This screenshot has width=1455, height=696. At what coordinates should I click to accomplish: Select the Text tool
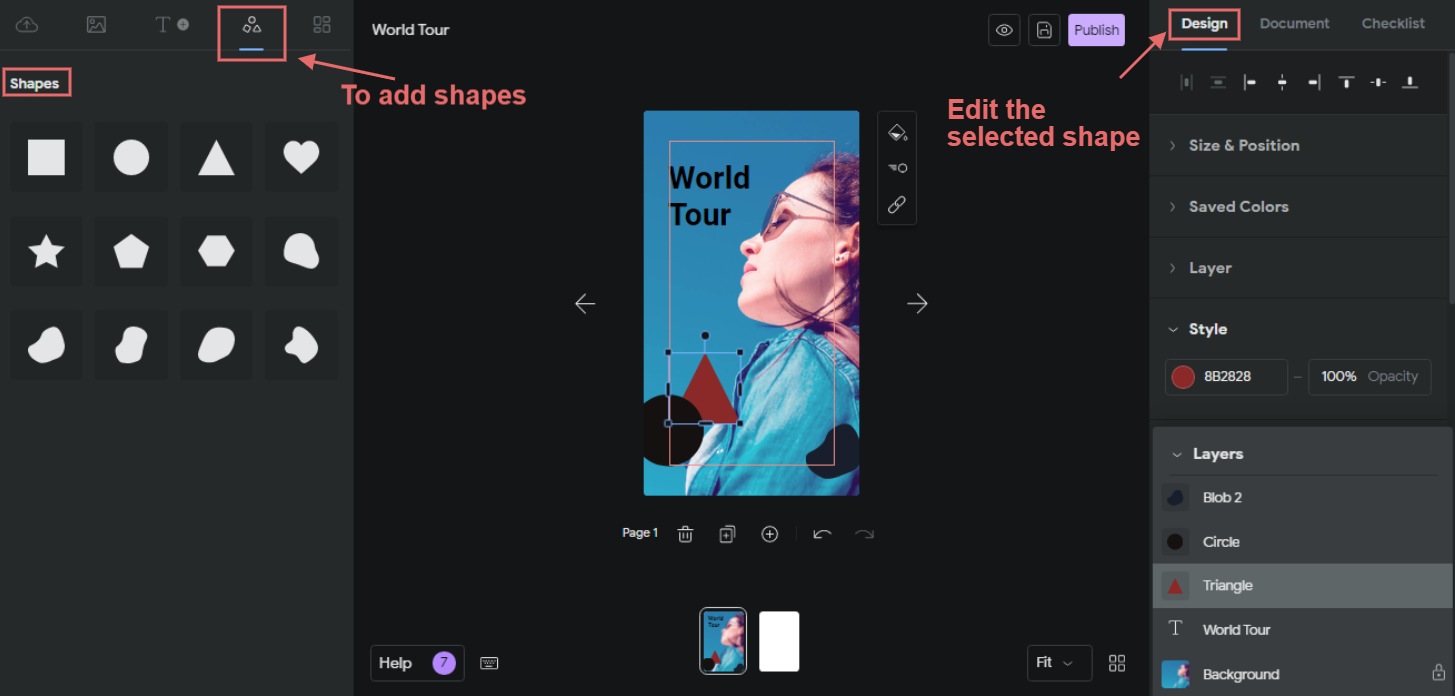(165, 24)
